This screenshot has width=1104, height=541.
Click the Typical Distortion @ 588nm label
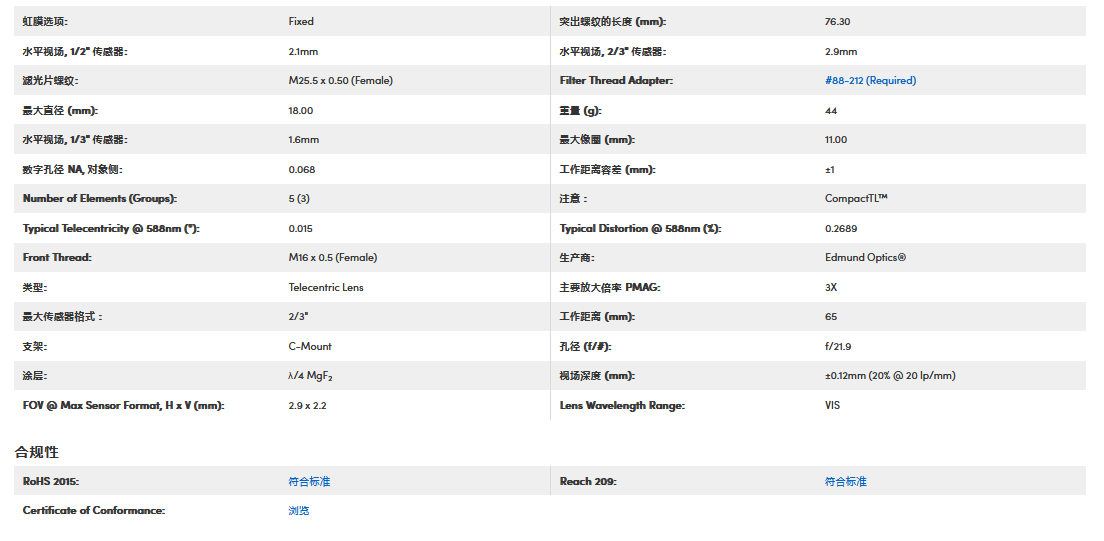pos(640,228)
